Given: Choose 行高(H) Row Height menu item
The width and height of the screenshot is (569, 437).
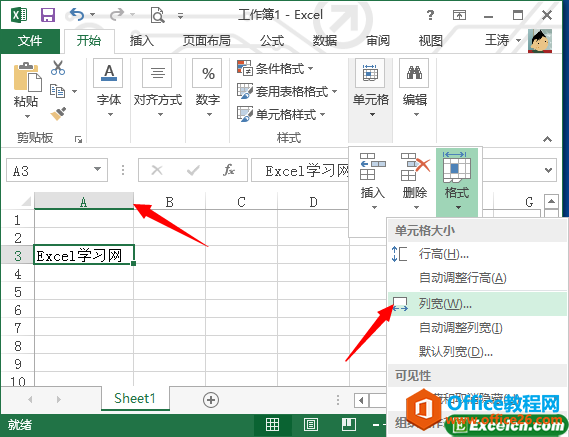Looking at the screenshot, I should [x=477, y=254].
